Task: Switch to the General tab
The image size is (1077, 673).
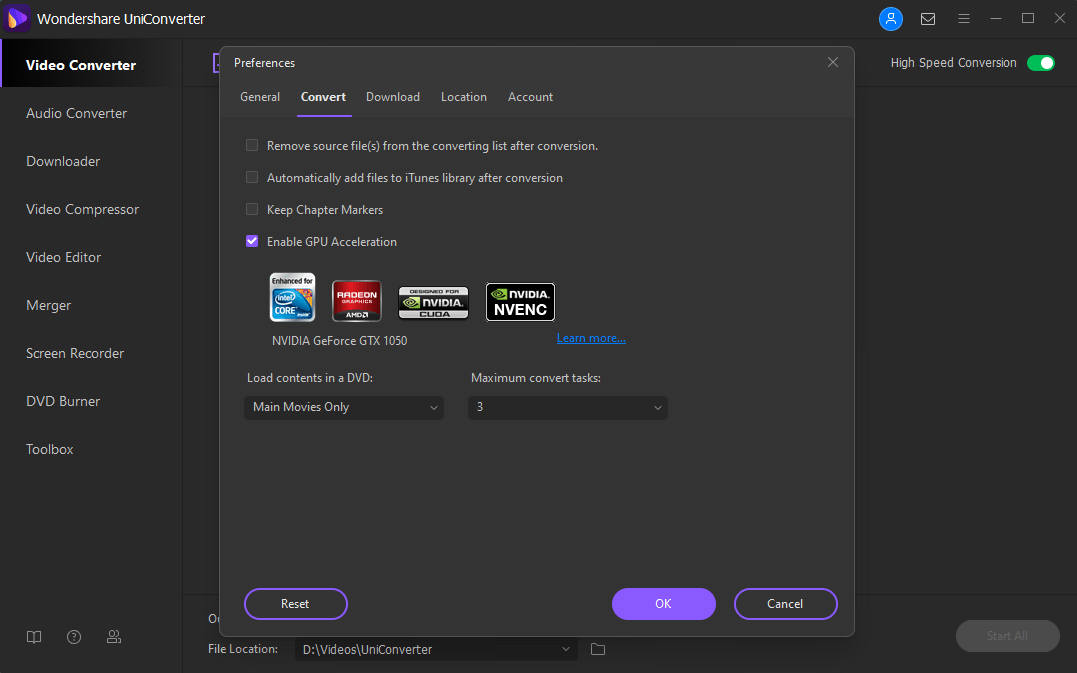Action: click(x=260, y=97)
